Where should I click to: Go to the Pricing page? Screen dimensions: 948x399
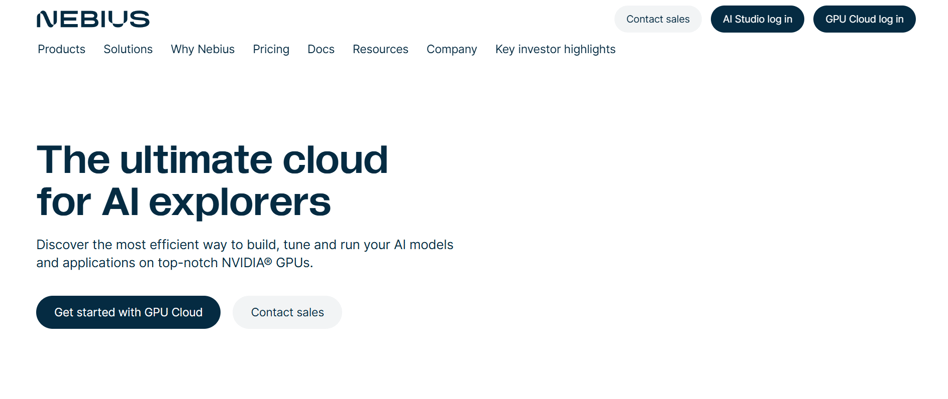pos(271,50)
